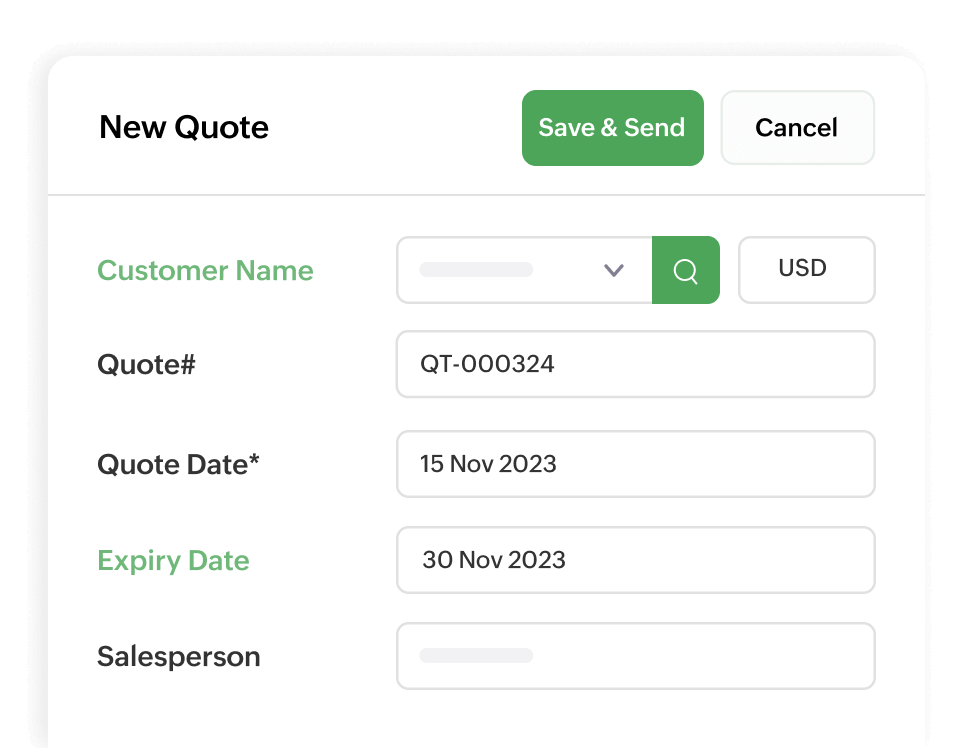Click the Salesperson label
Screen dimensions: 974x748
coord(178,657)
